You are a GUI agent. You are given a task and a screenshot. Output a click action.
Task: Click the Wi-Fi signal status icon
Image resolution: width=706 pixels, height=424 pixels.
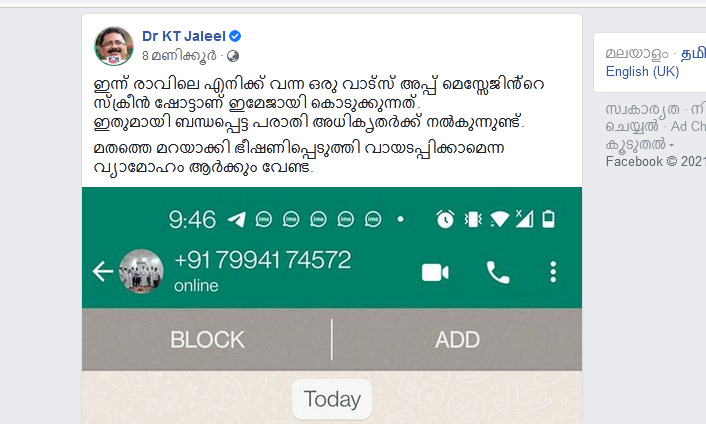click(x=499, y=219)
